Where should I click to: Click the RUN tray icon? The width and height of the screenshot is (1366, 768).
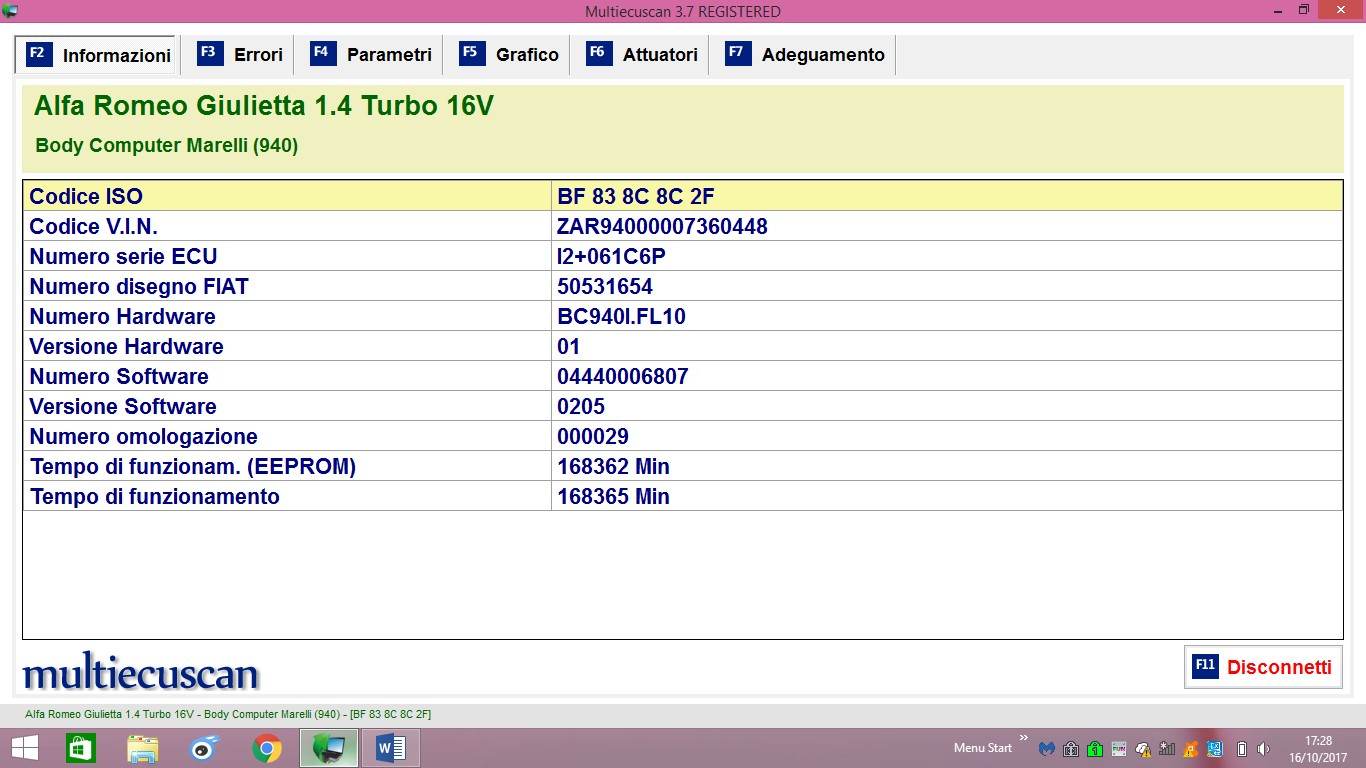click(x=1119, y=748)
